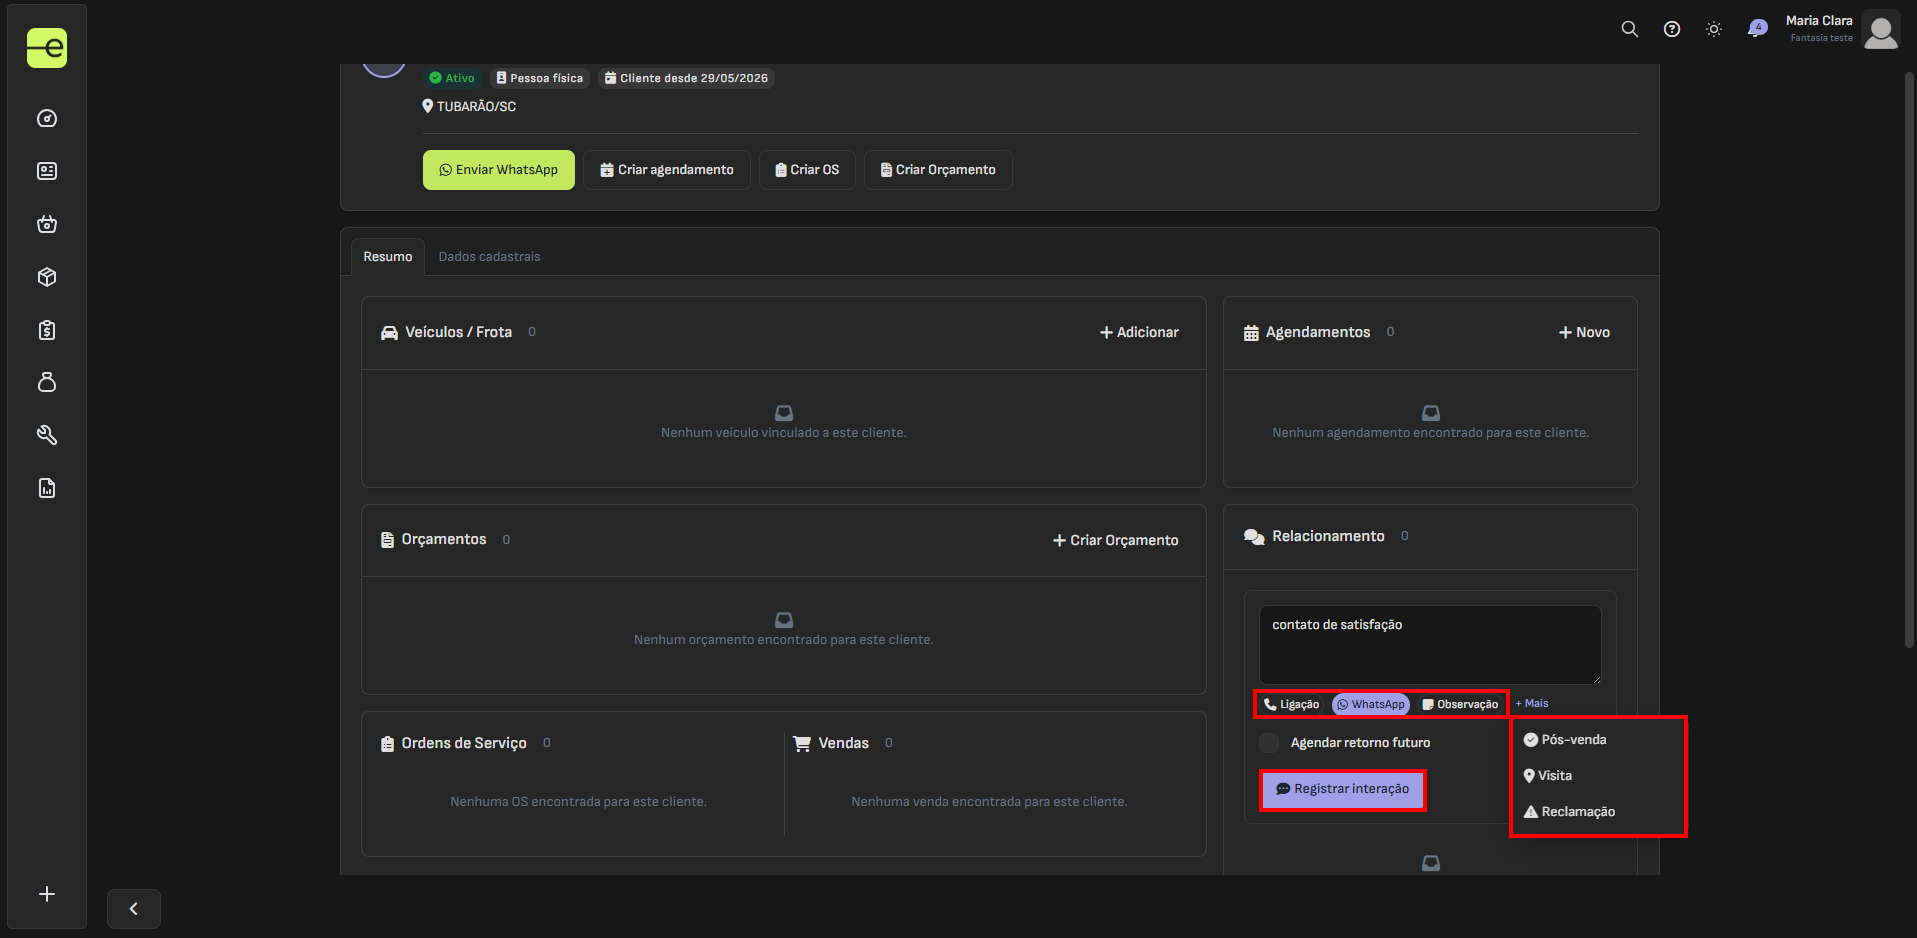Toggle light theme with the sun icon

pos(1714,29)
